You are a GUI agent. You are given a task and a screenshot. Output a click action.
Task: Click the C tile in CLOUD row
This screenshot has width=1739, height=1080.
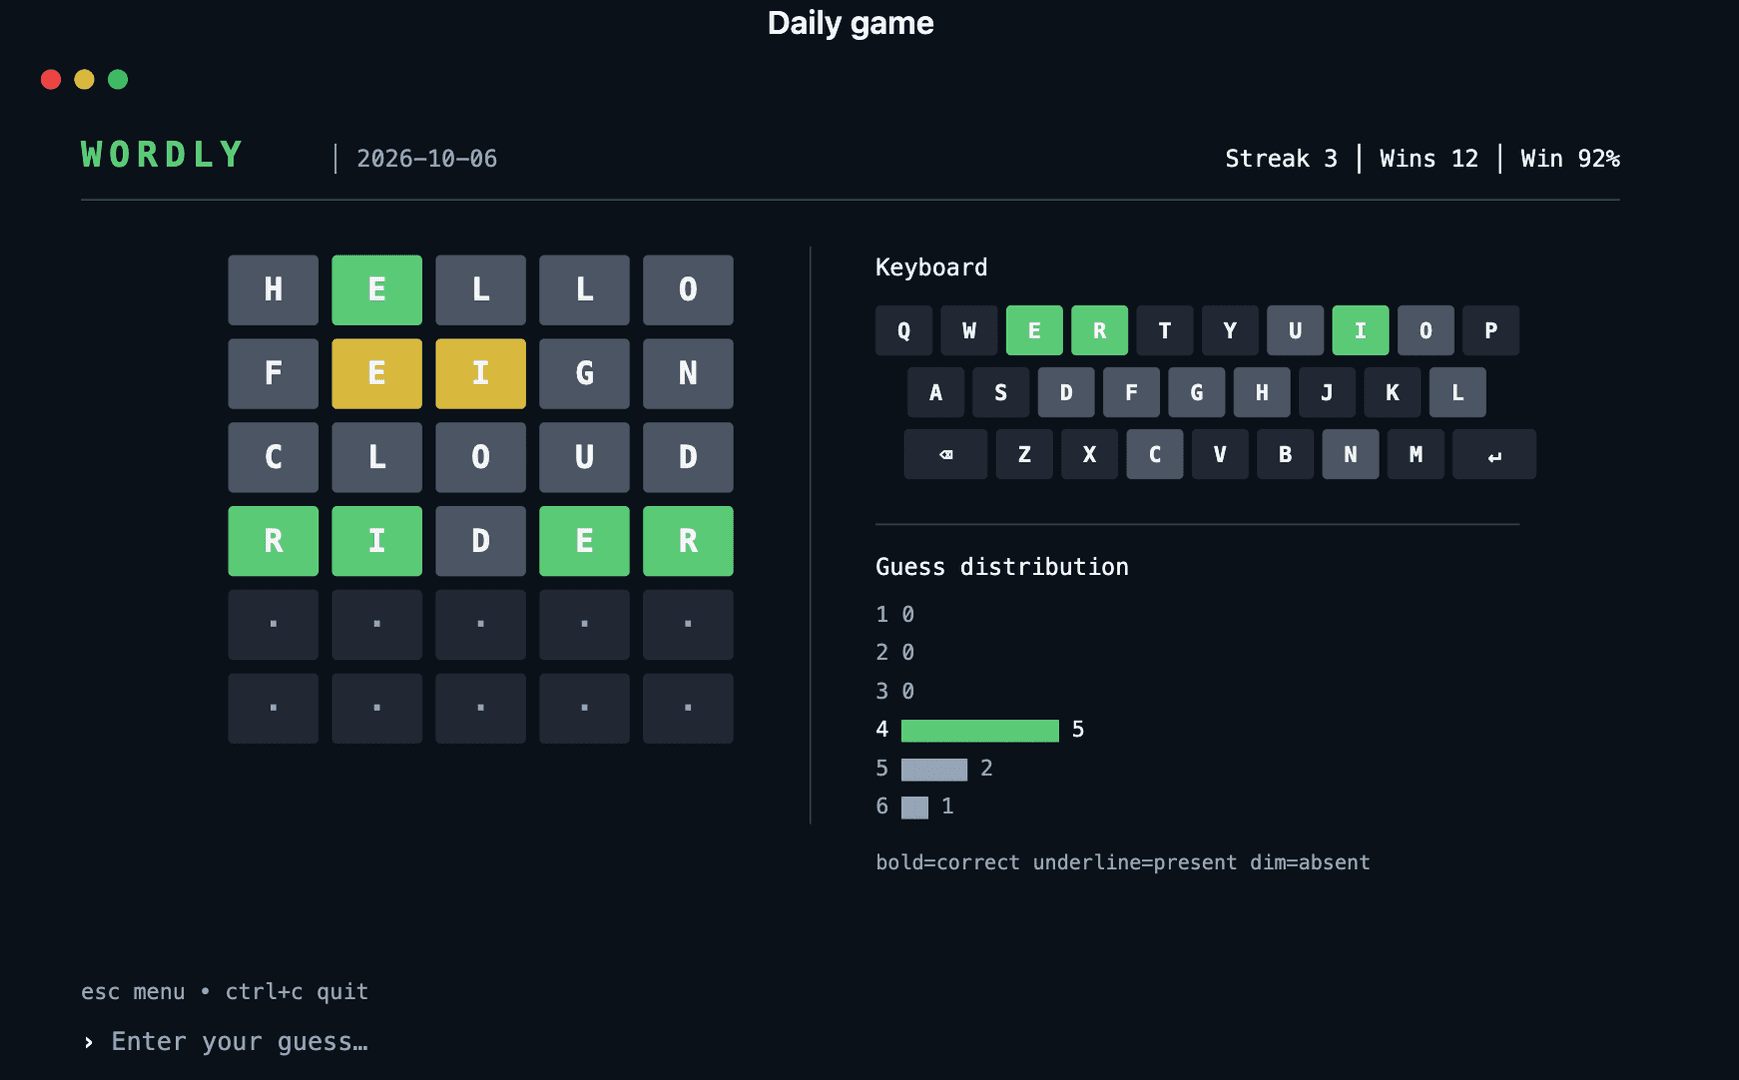click(273, 457)
